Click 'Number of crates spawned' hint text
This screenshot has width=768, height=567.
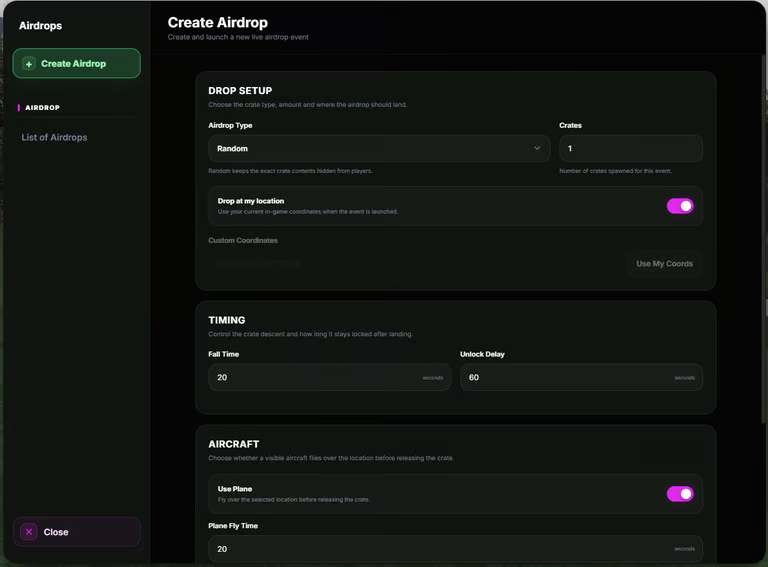(x=615, y=171)
